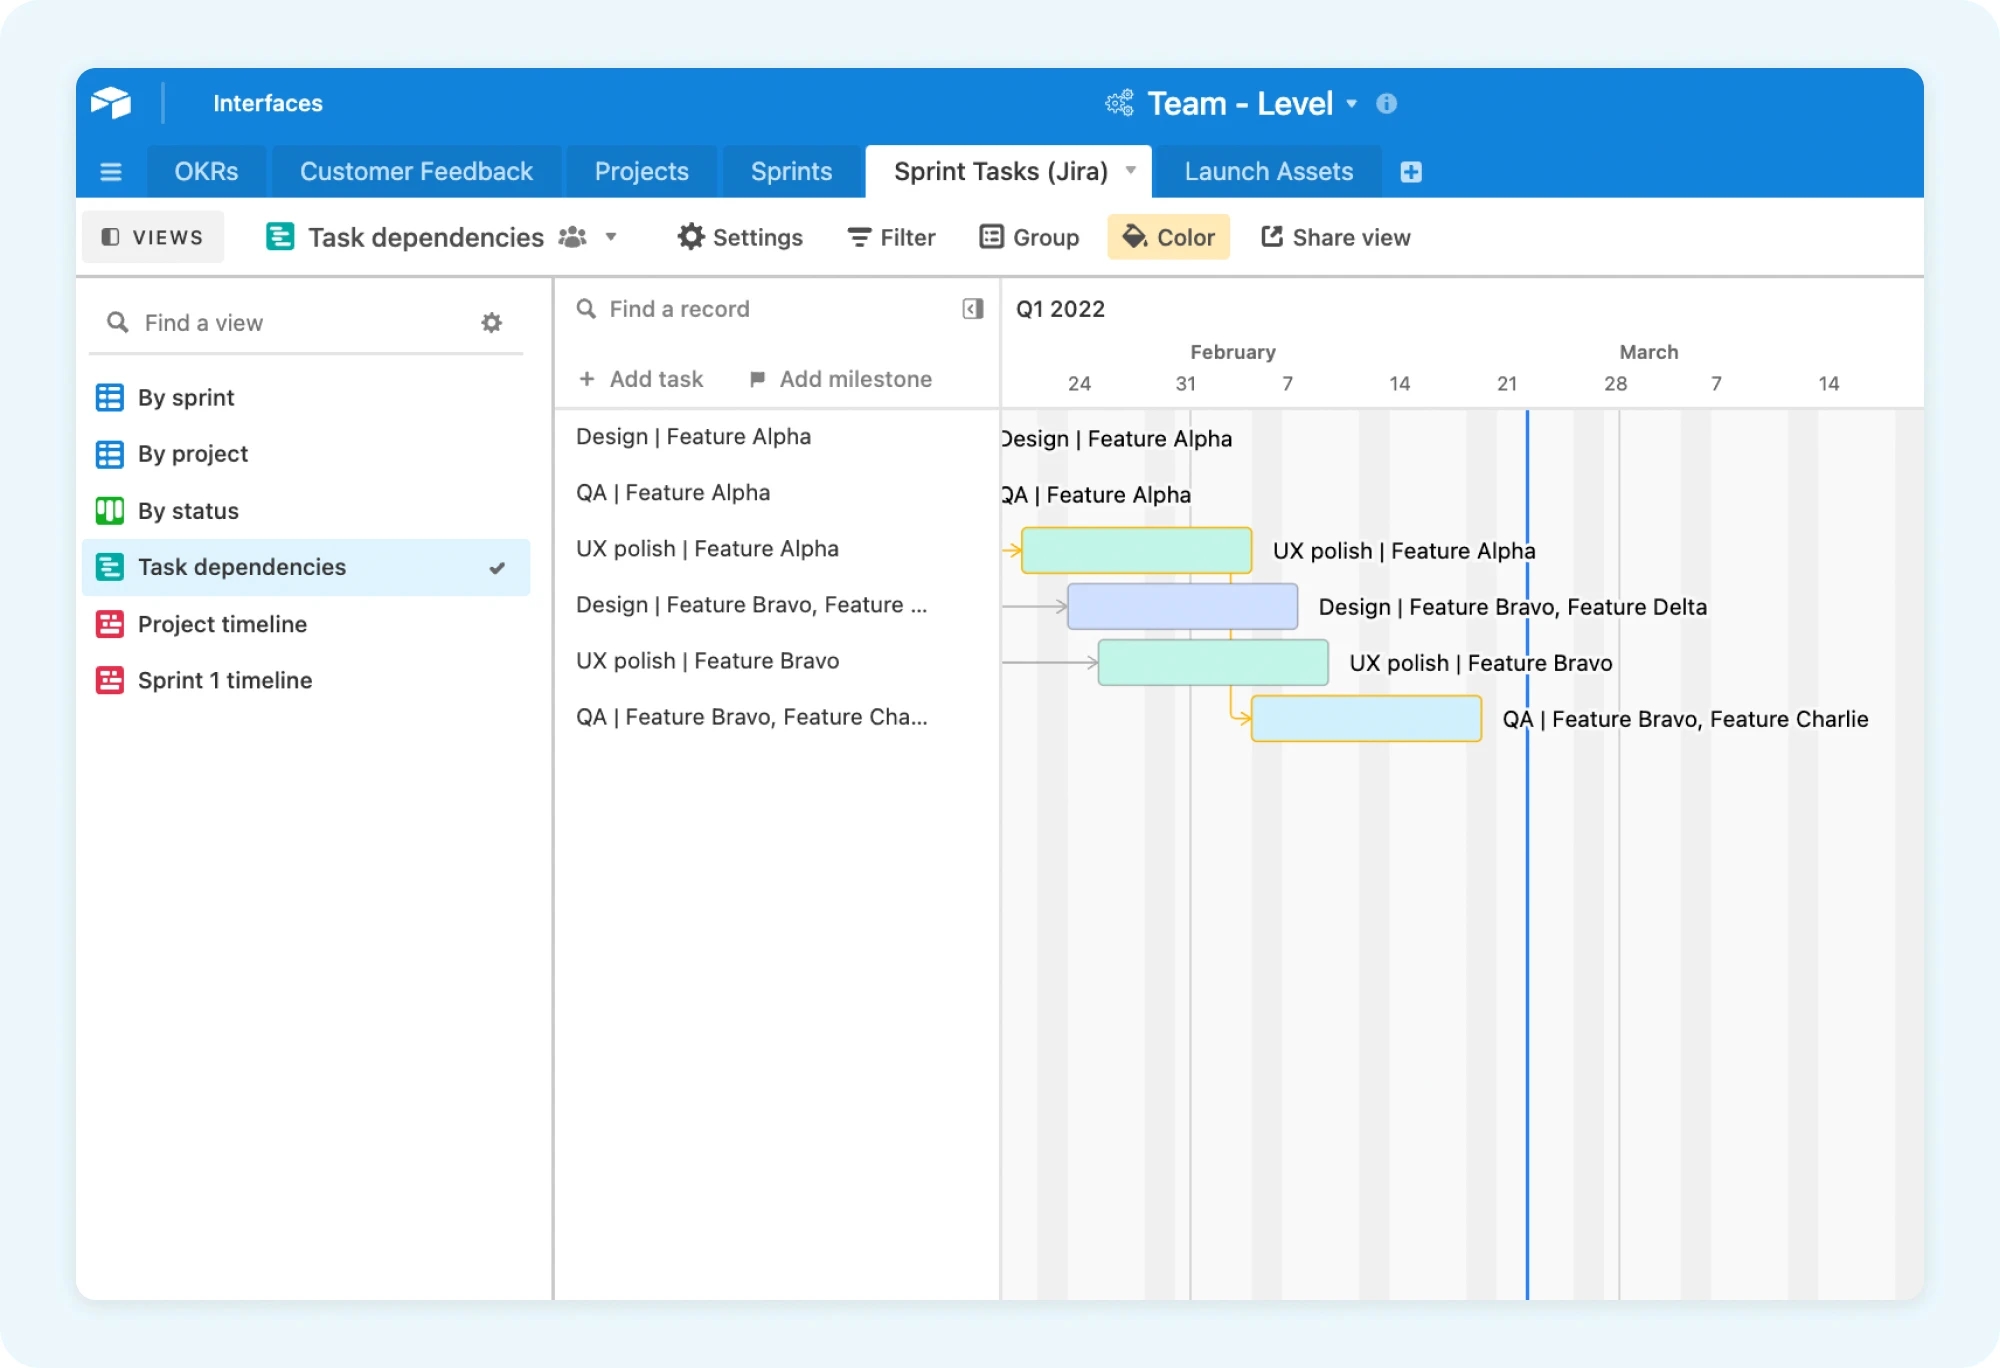Click Share view
The height and width of the screenshot is (1368, 2000).
click(x=1336, y=237)
